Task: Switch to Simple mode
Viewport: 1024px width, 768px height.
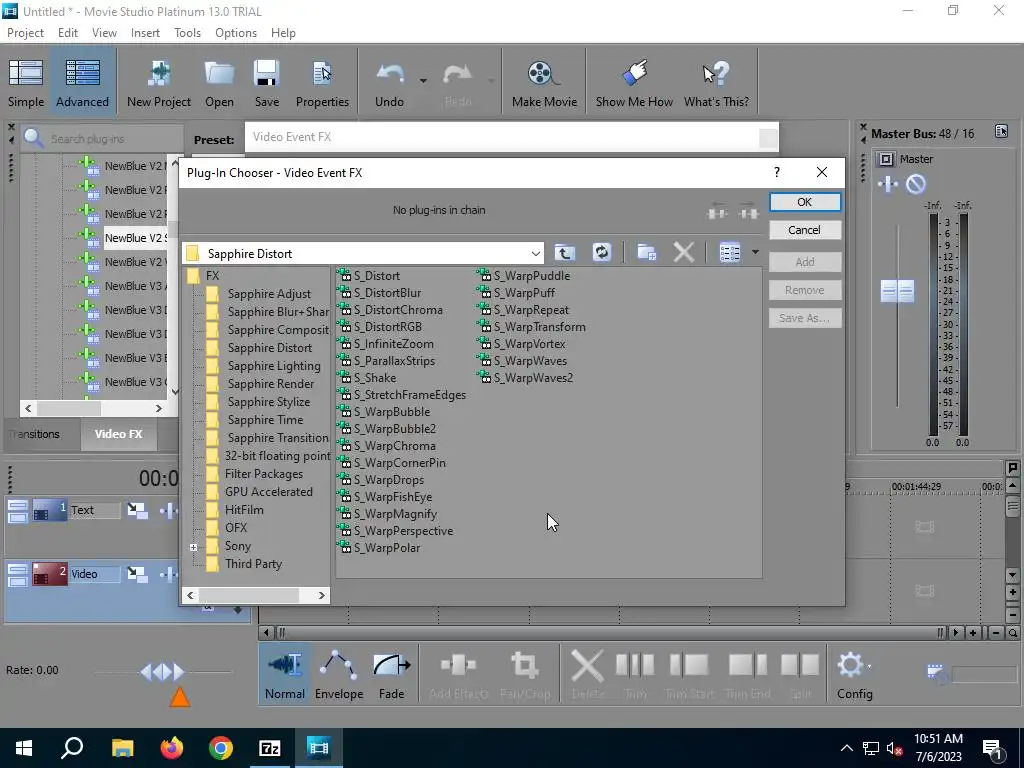Action: (x=26, y=83)
